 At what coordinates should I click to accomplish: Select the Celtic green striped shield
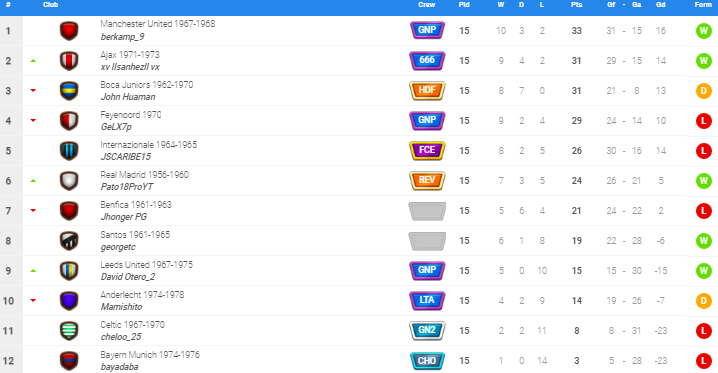69,330
